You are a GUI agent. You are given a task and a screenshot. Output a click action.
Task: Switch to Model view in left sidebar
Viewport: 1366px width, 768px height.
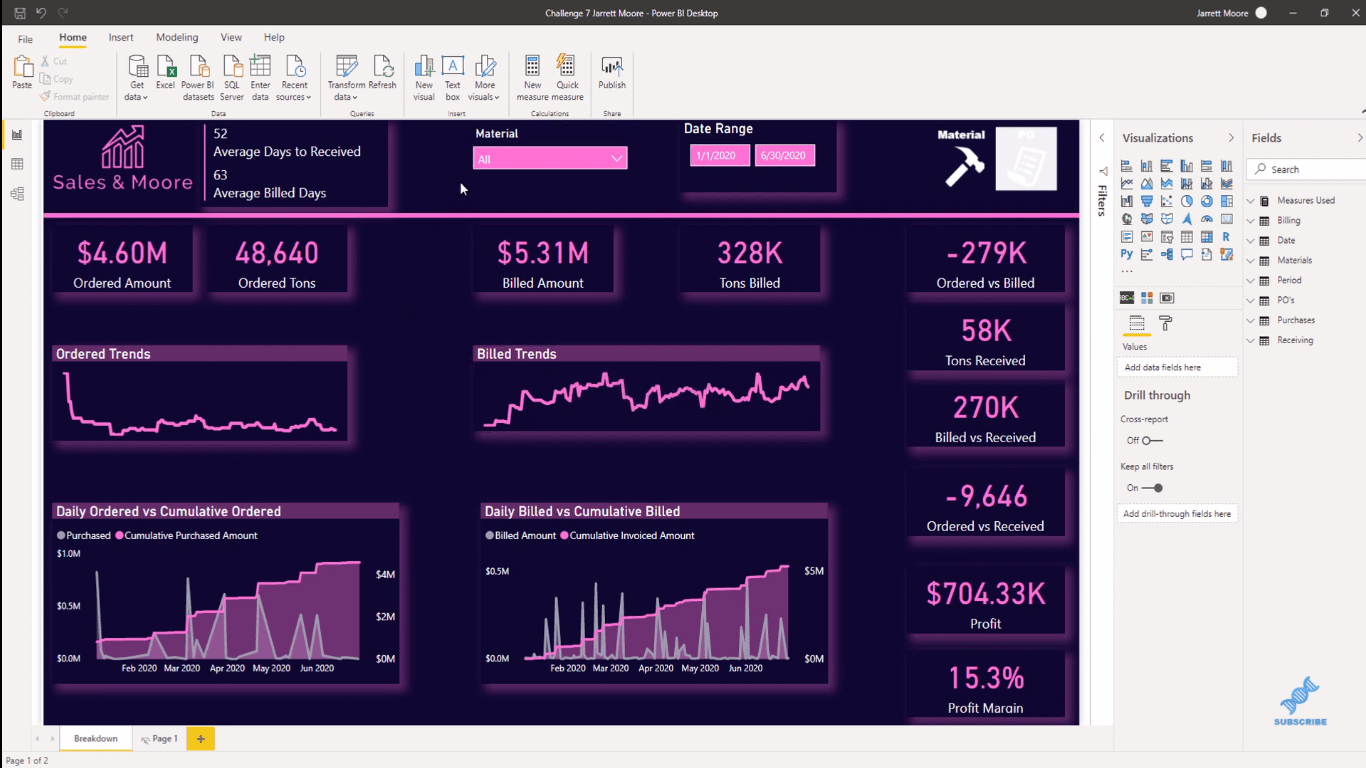click(17, 194)
